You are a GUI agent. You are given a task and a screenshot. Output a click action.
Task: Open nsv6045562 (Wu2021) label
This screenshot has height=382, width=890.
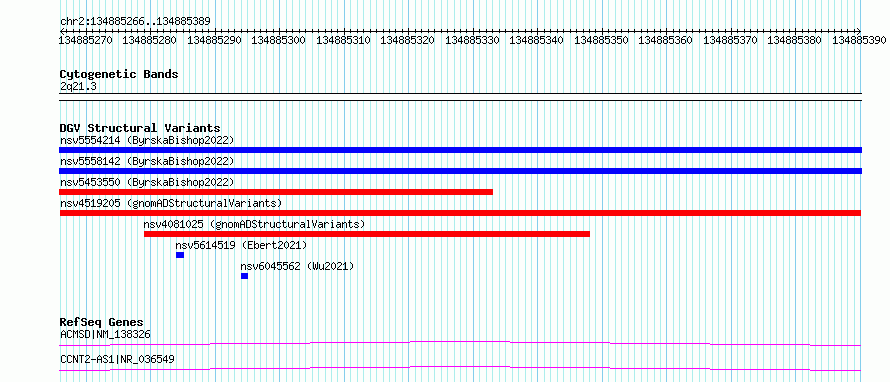pos(297,266)
